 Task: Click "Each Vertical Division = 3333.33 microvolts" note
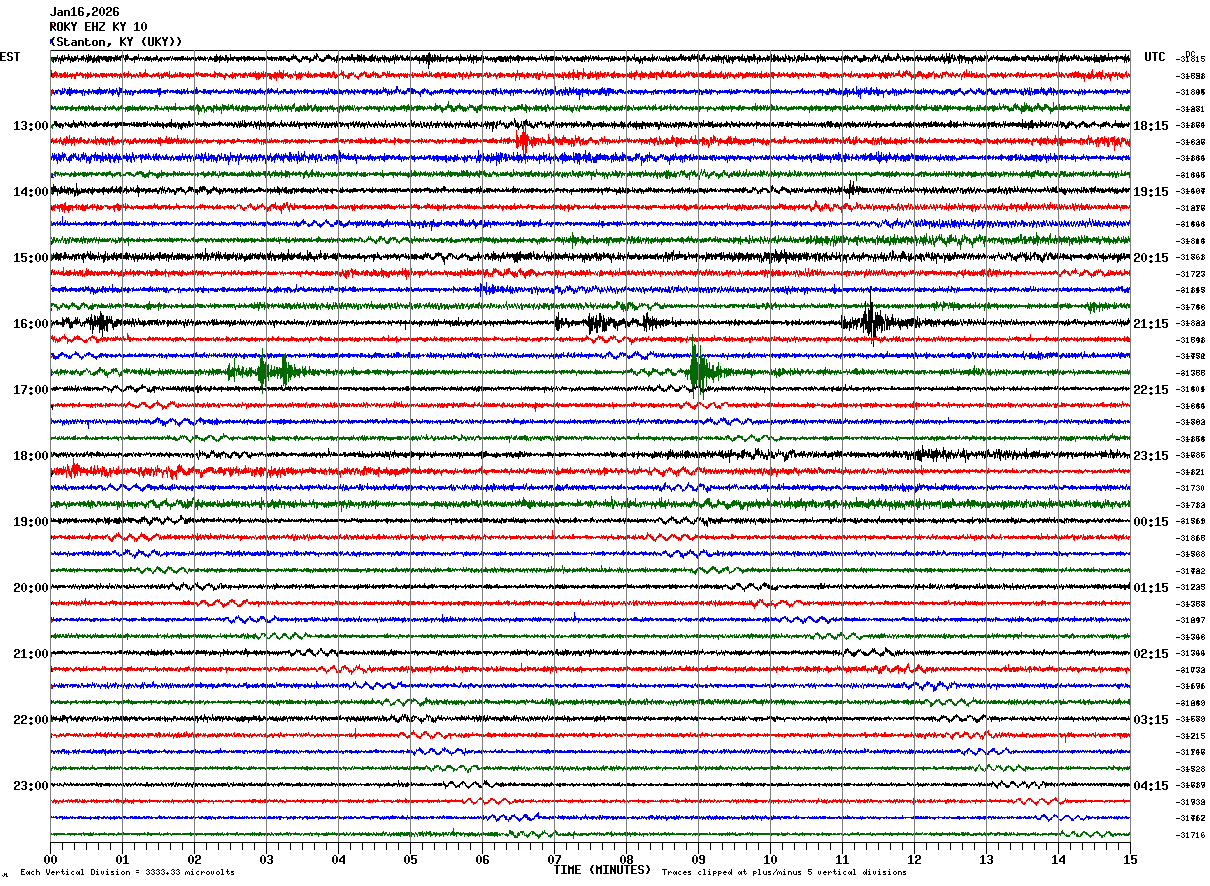pos(127,872)
